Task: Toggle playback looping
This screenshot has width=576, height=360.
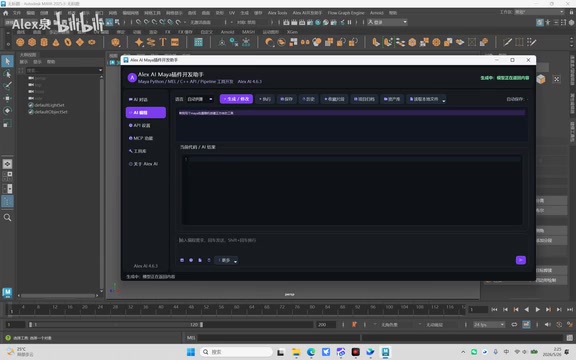Action: pyautogui.click(x=514, y=324)
